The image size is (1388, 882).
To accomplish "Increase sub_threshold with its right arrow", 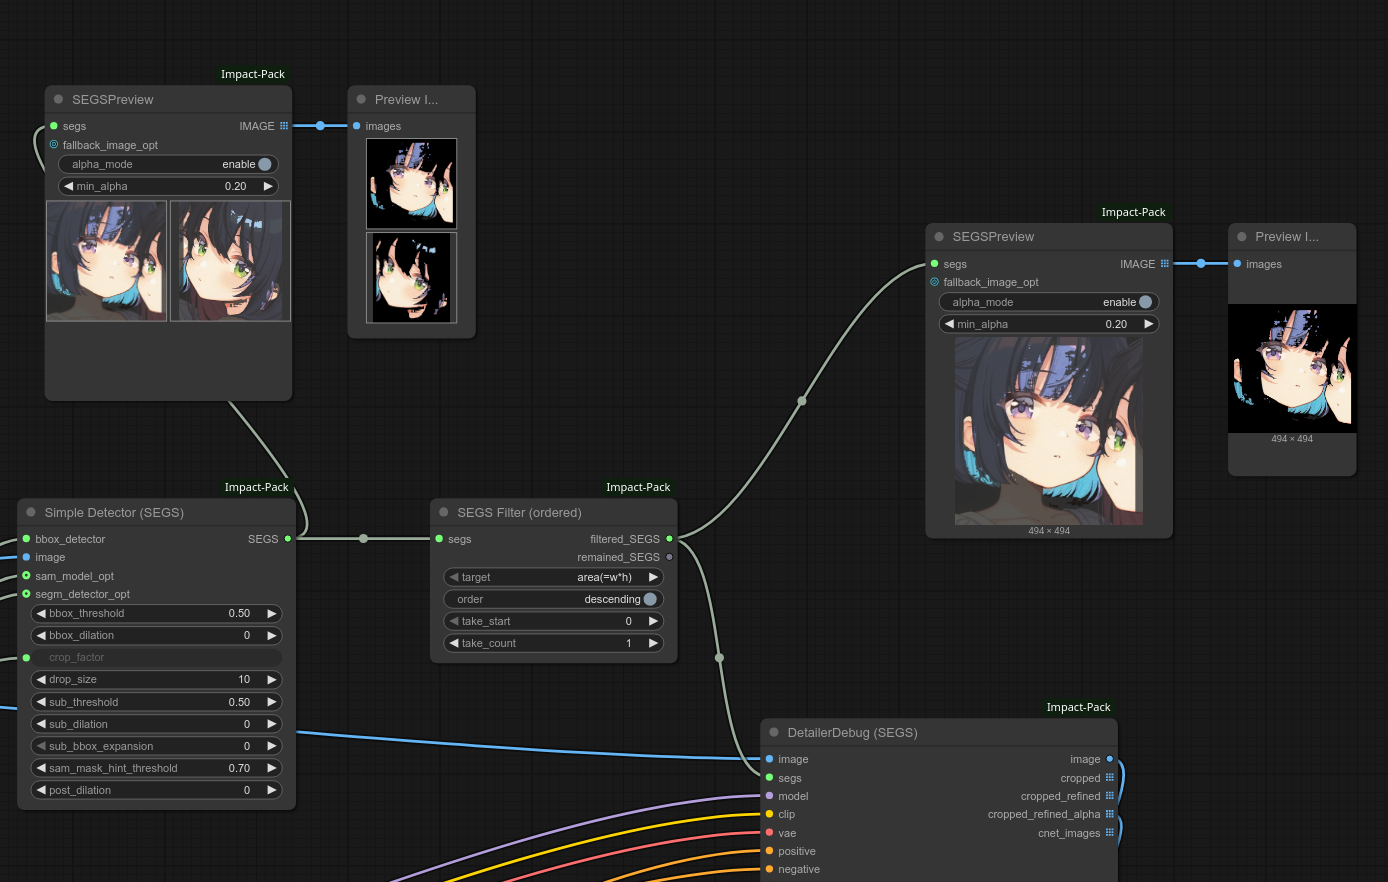I will tap(271, 702).
